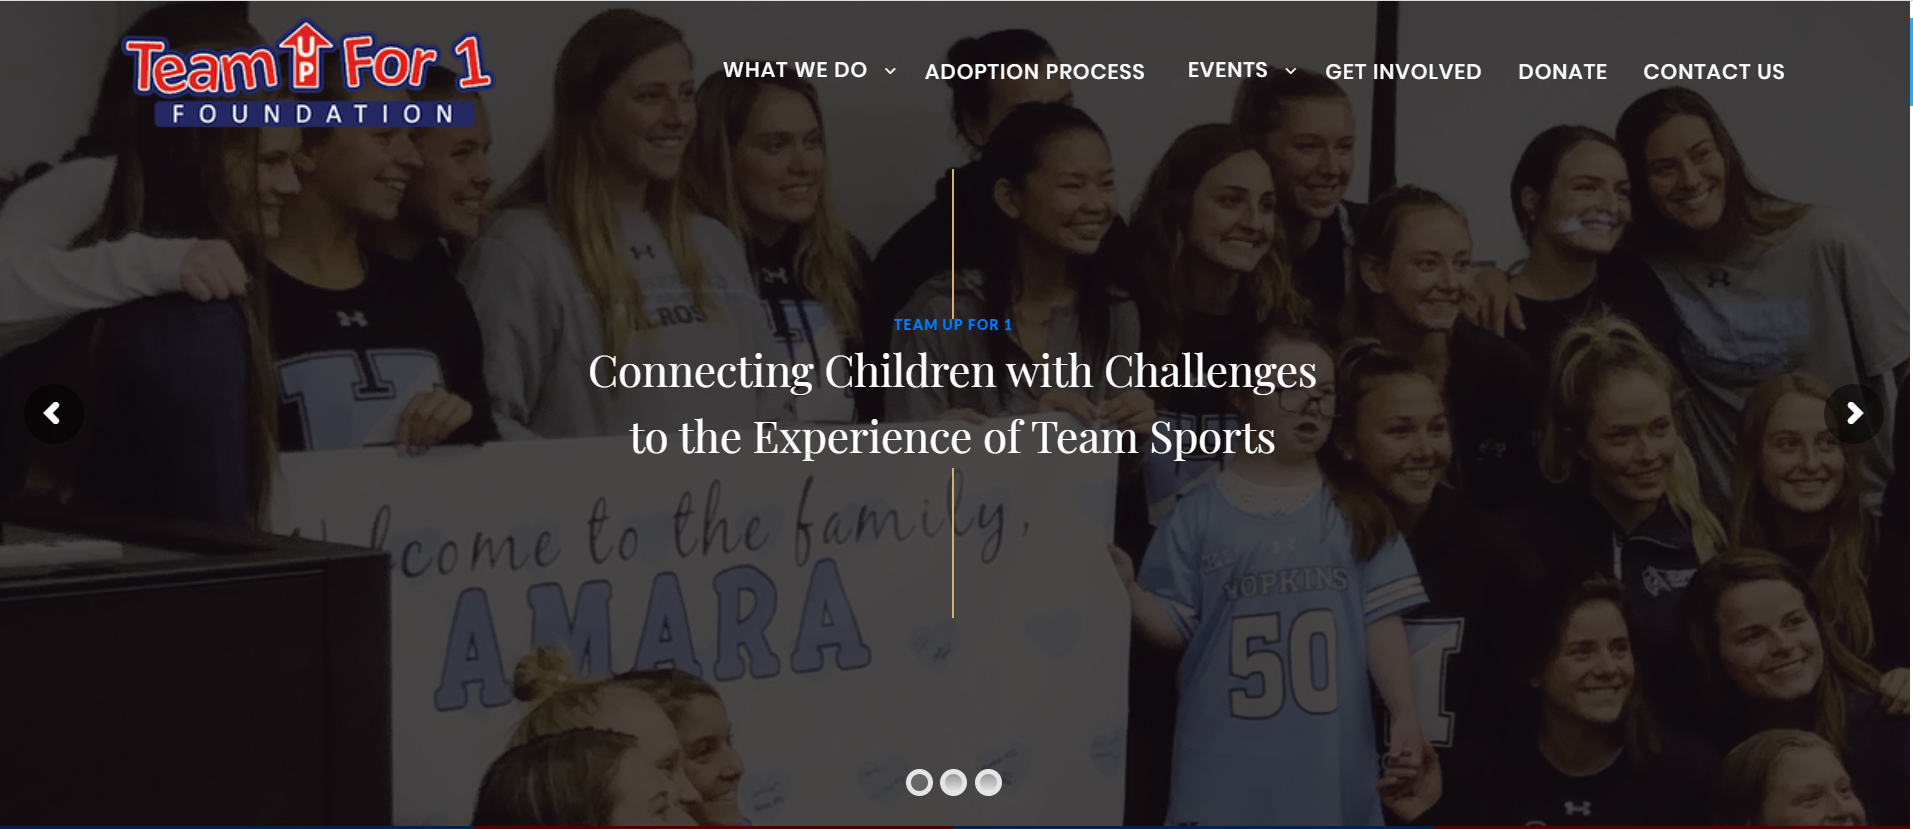Expand the Events chevron
The image size is (1913, 829).
coord(1291,71)
